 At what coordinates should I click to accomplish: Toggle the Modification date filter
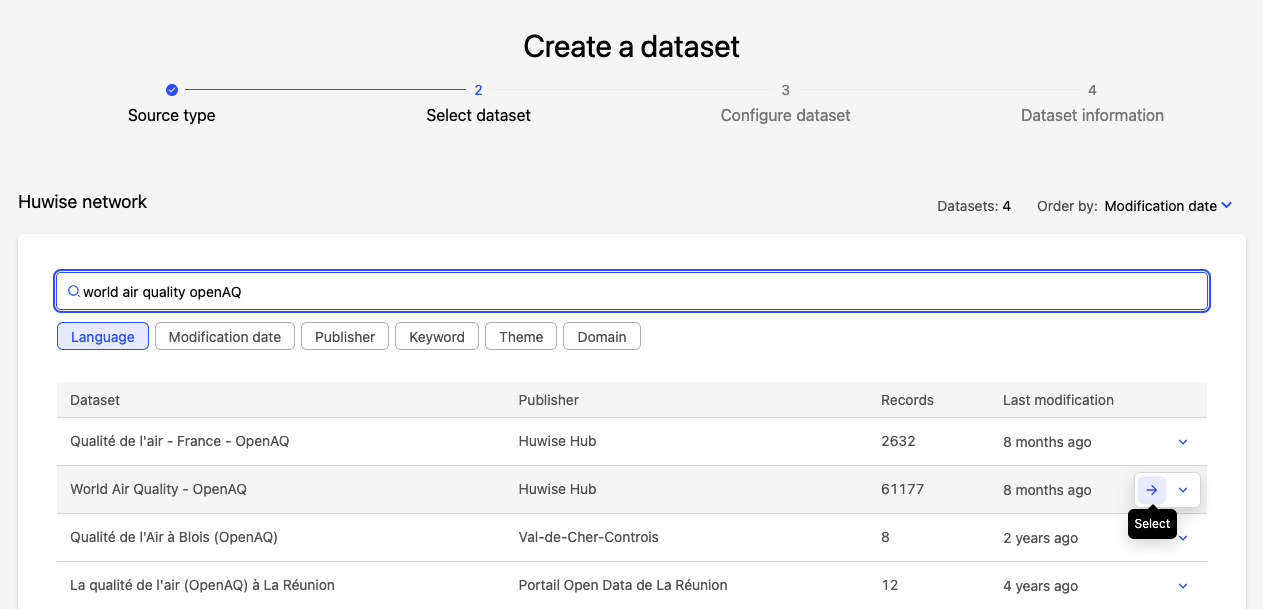tap(224, 337)
